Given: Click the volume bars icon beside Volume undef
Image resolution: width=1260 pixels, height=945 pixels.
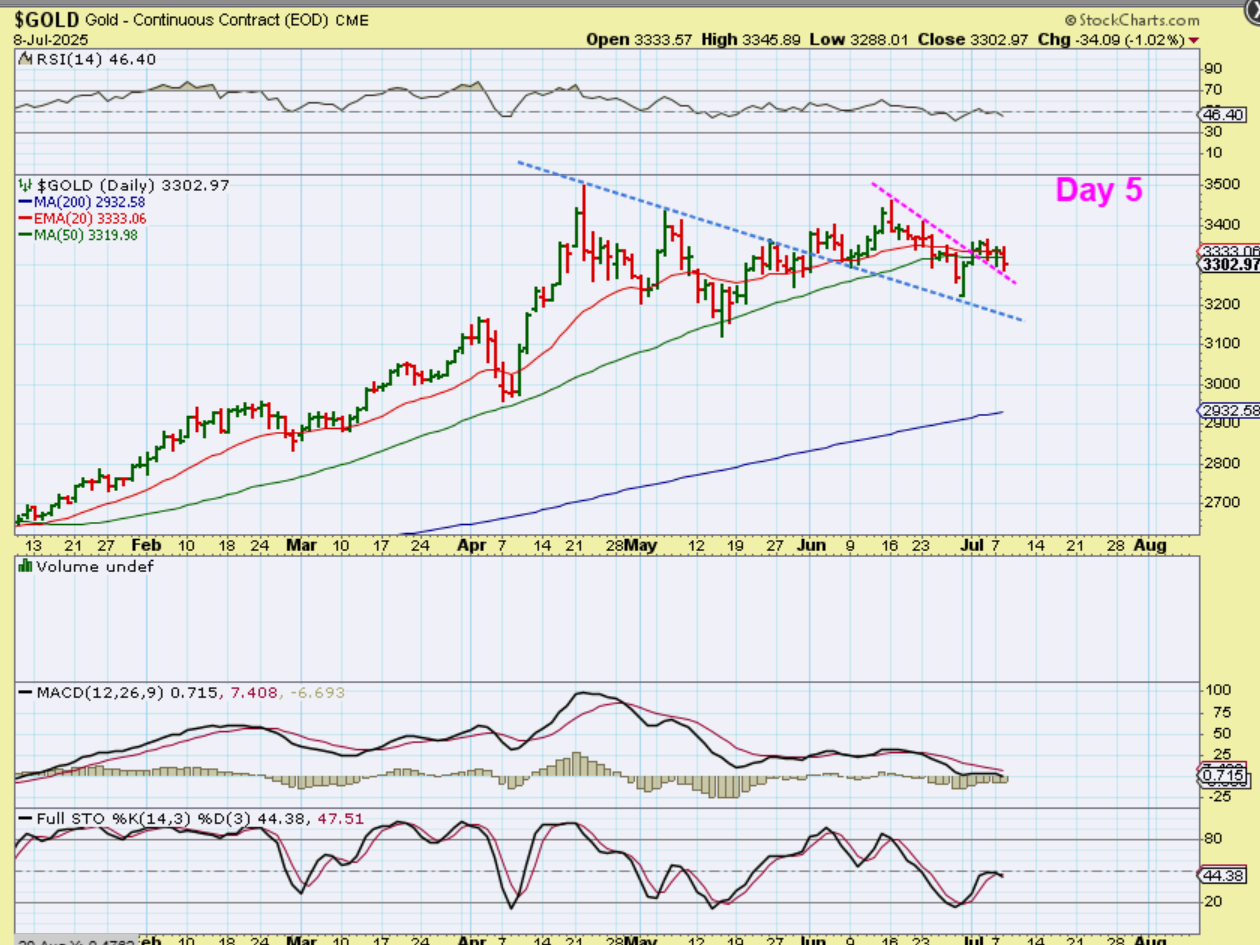Looking at the screenshot, I should [x=25, y=566].
